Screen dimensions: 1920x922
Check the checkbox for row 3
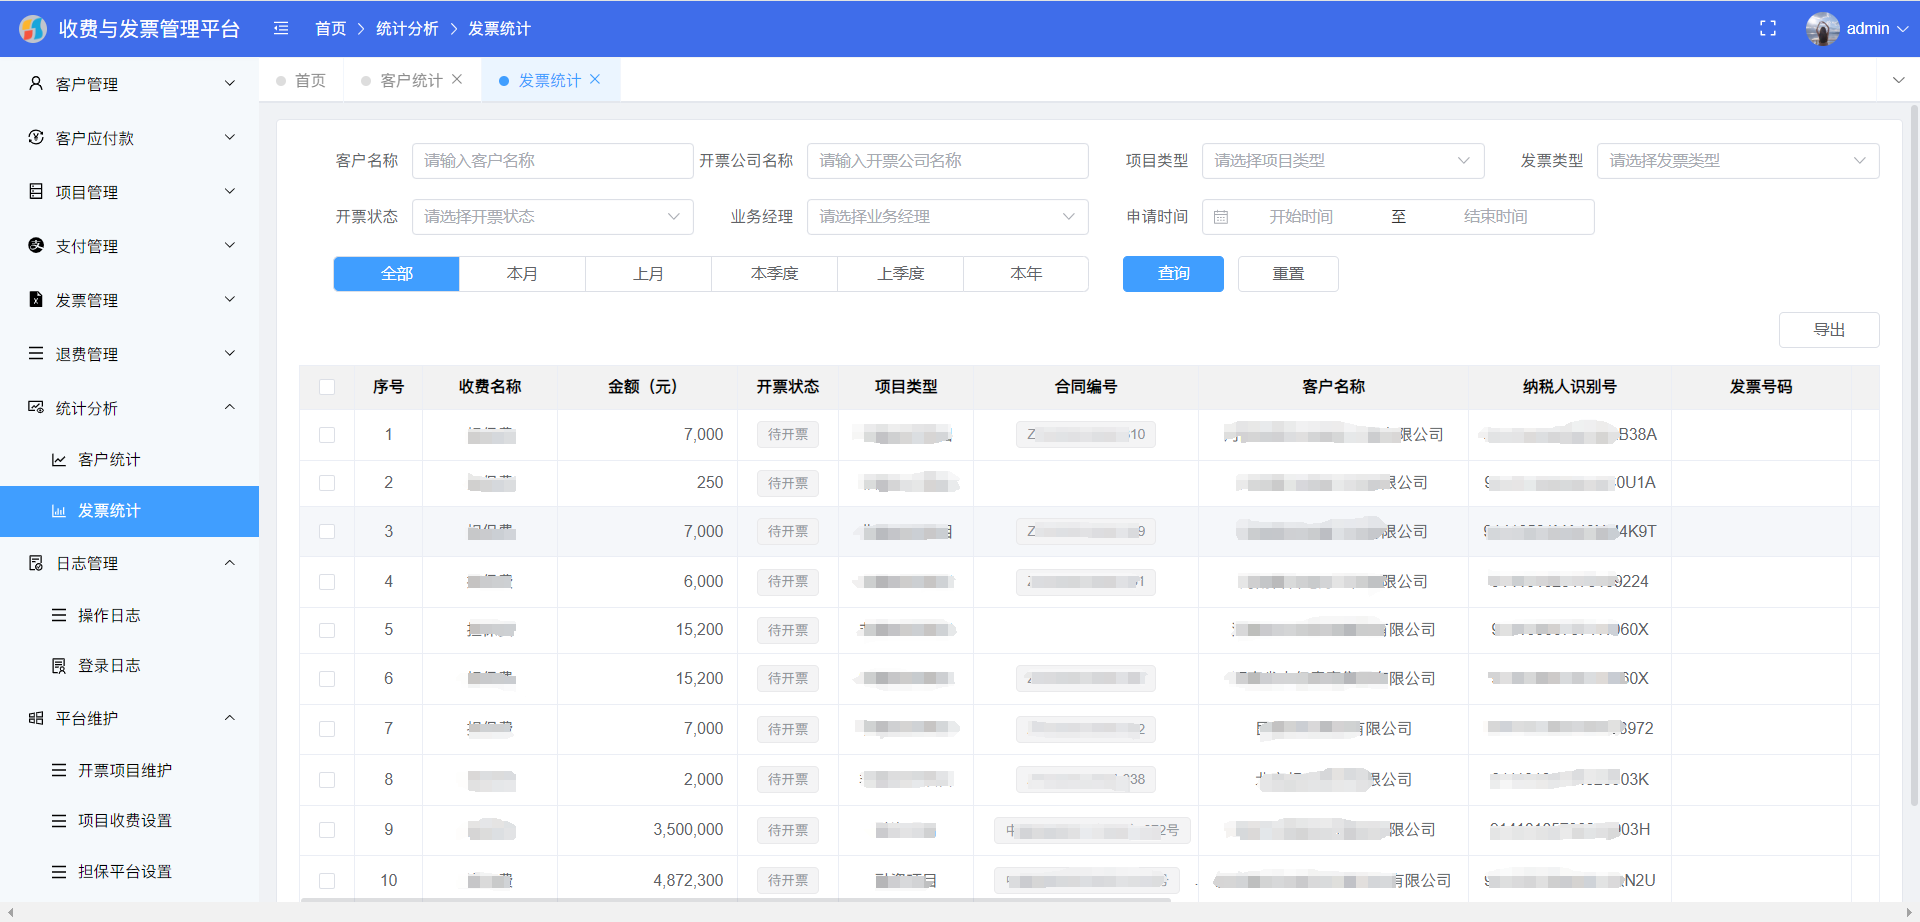click(x=327, y=532)
